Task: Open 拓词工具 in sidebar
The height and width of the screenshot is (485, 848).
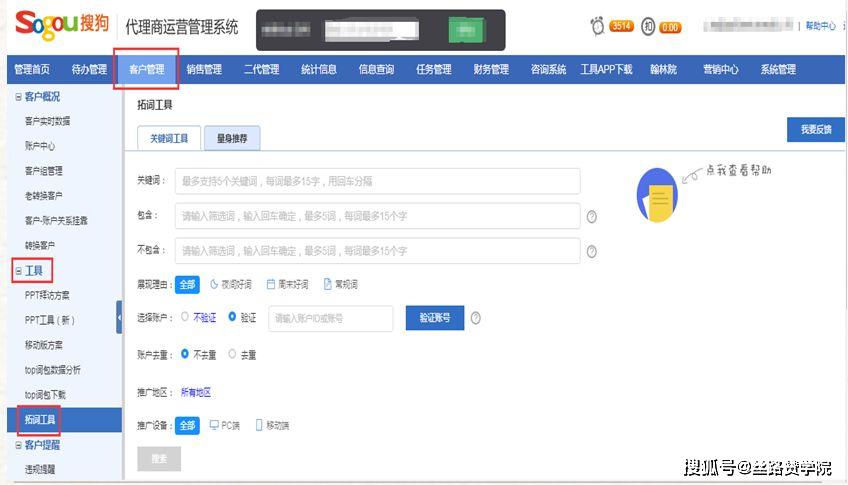Action: (64, 420)
